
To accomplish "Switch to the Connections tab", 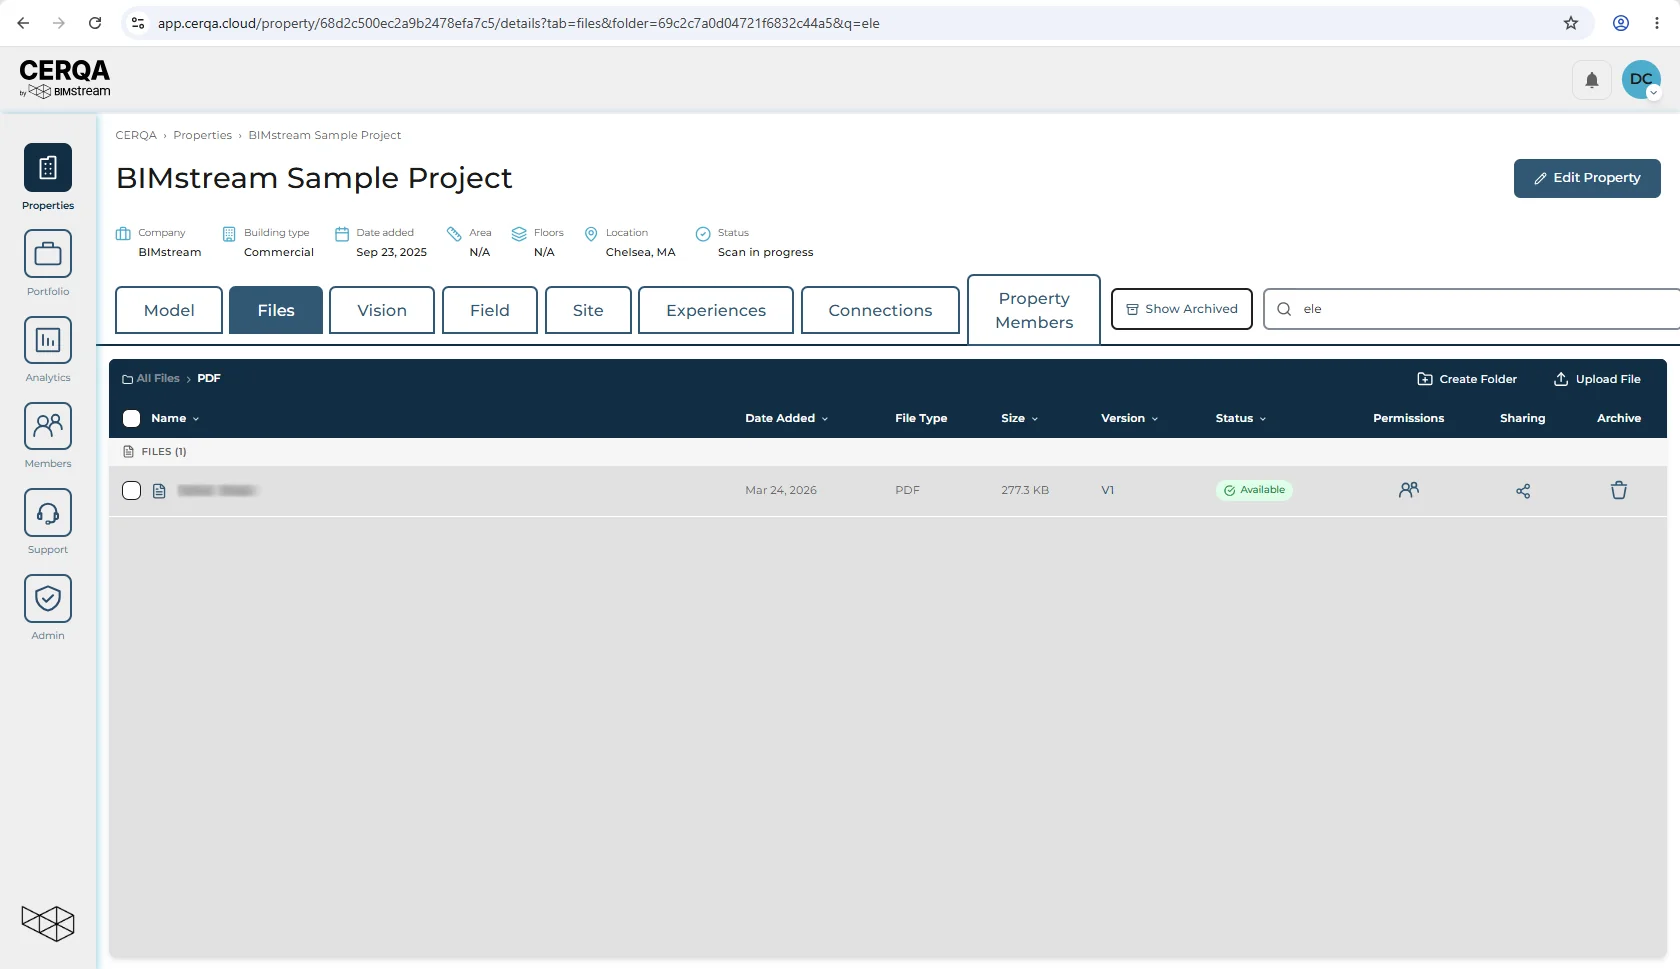I will (x=880, y=310).
